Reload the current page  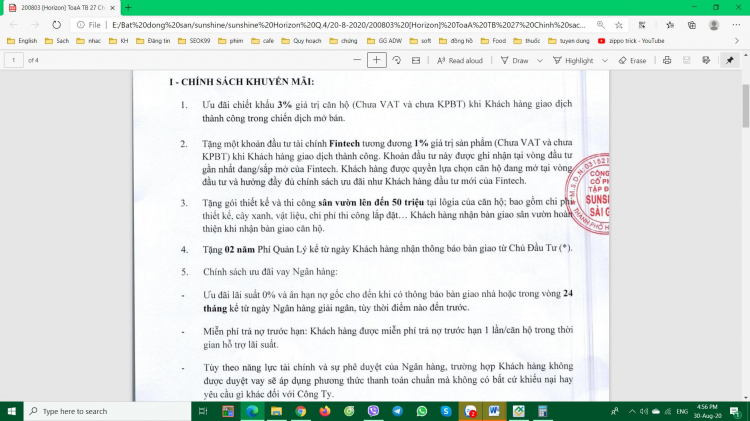pos(56,25)
